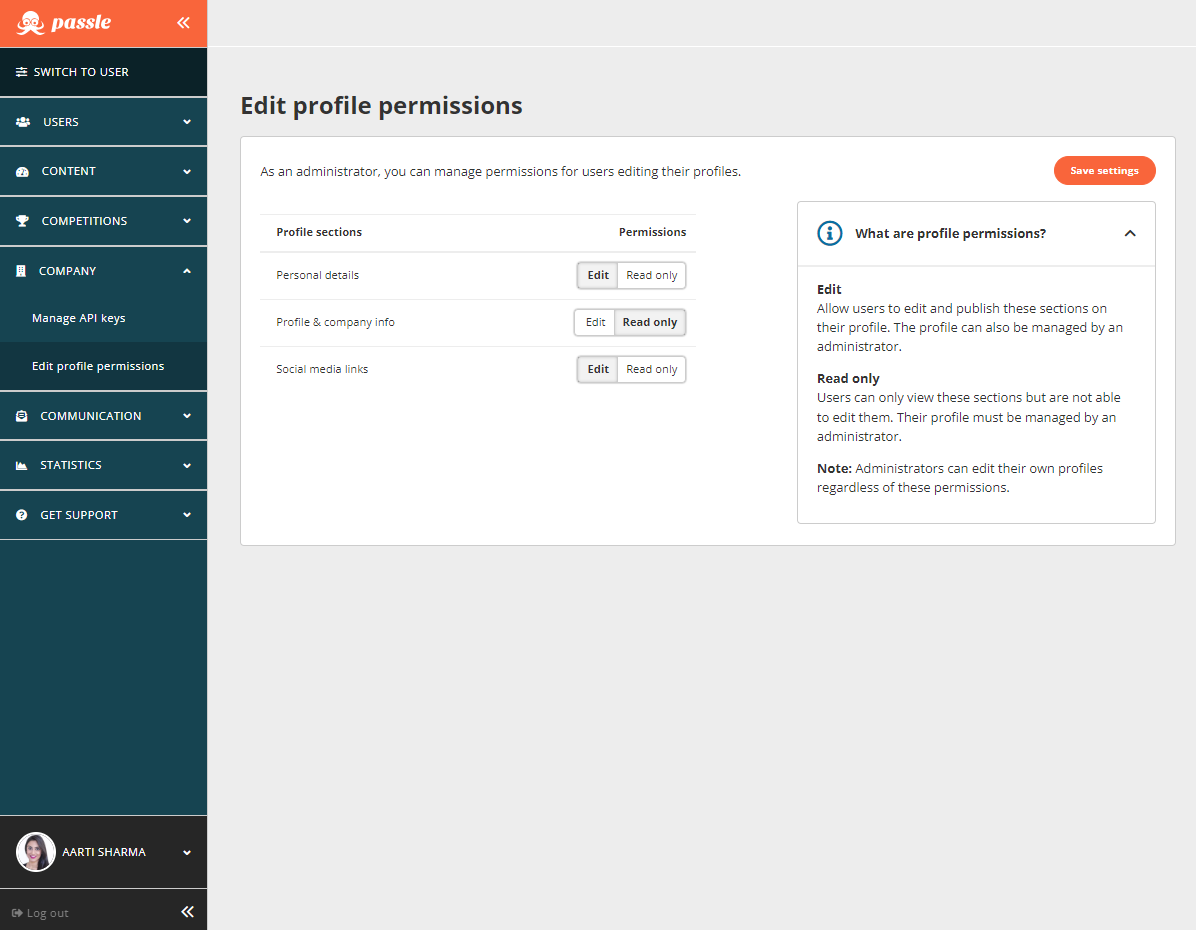Viewport: 1196px width, 930px height.
Task: Click the 'Permissions' column header
Action: click(652, 232)
